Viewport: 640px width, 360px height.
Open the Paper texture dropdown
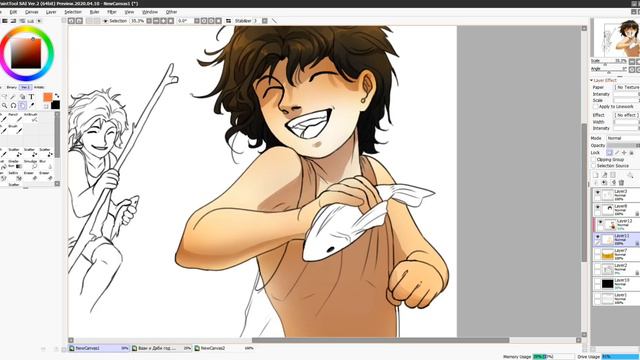[627, 87]
